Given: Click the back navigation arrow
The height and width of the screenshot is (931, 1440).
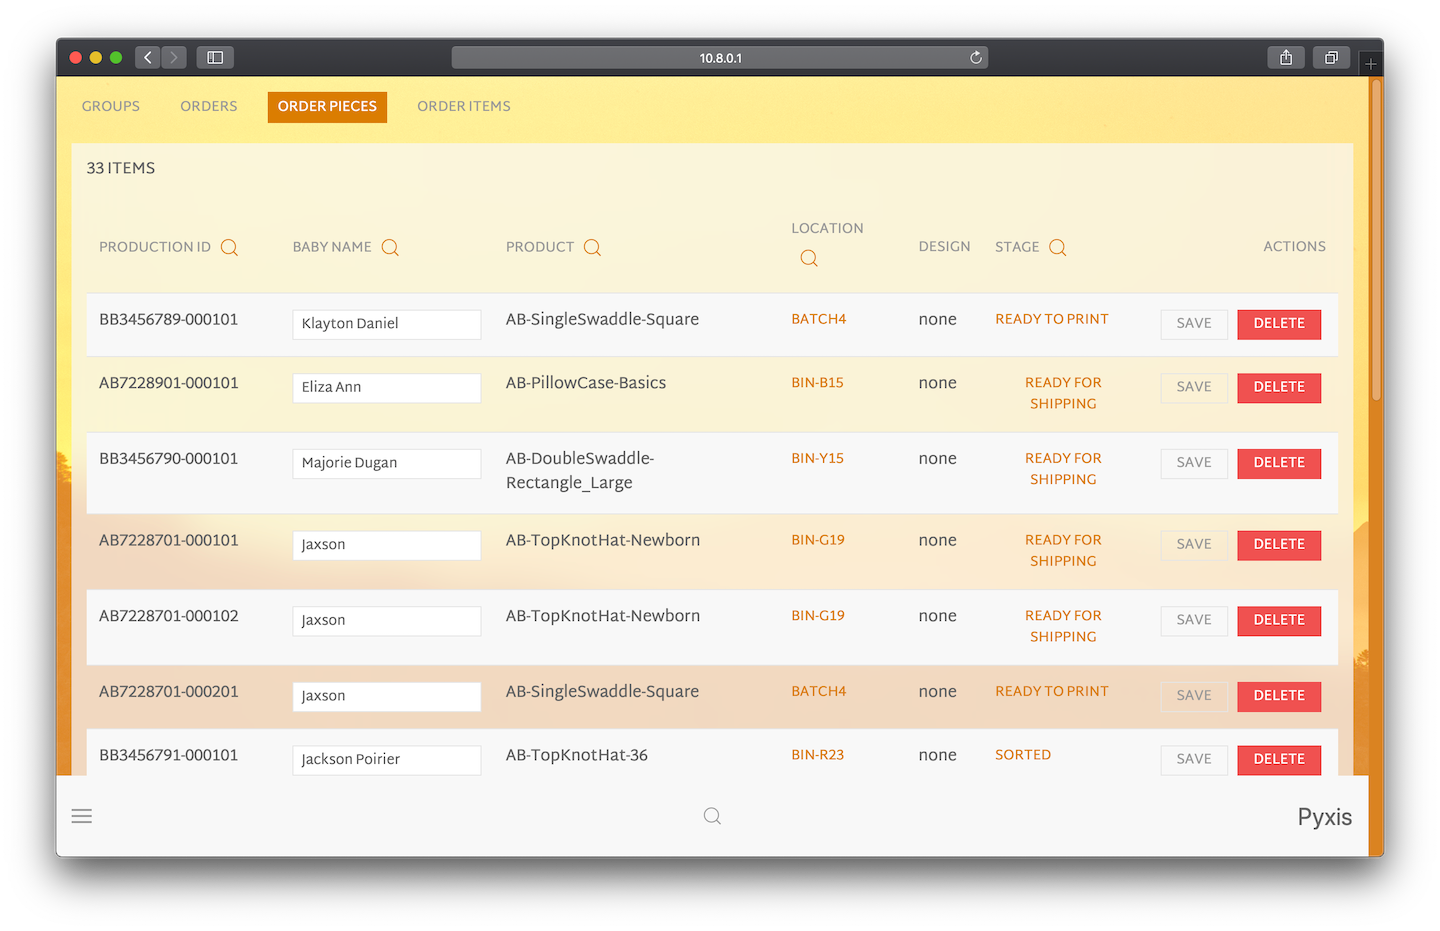Looking at the screenshot, I should [x=147, y=57].
